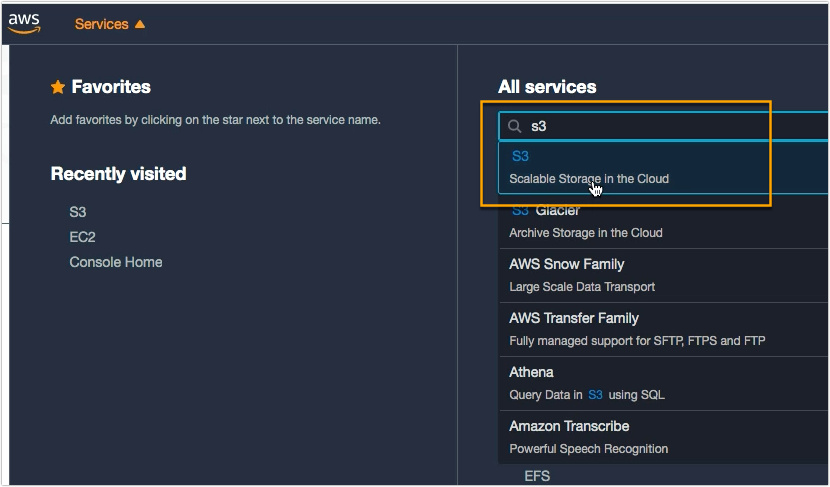Click the Services menu label

pyautogui.click(x=101, y=24)
